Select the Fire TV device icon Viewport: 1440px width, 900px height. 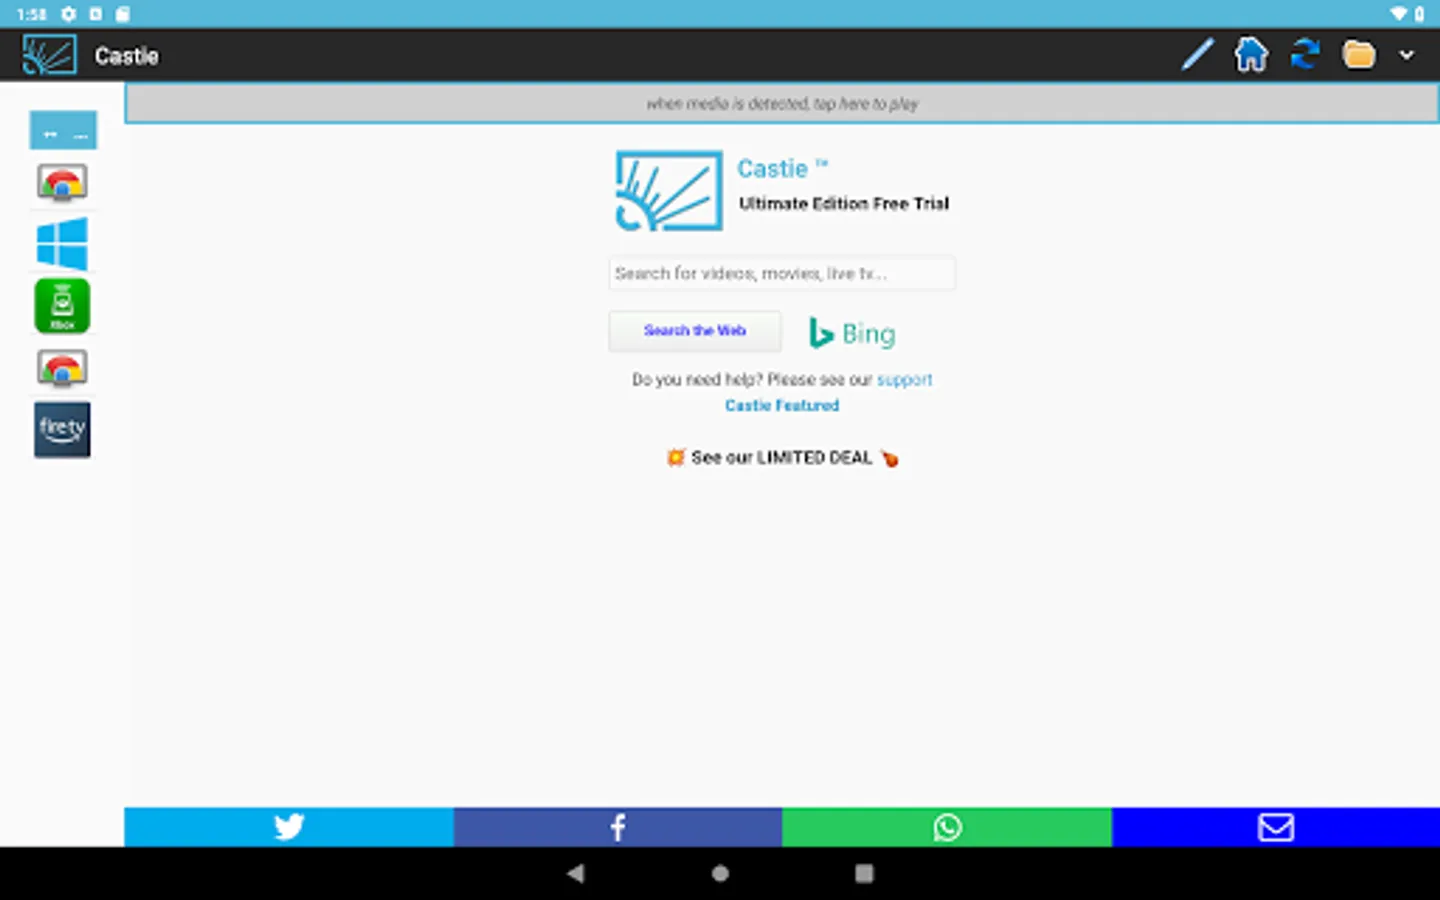click(x=62, y=430)
